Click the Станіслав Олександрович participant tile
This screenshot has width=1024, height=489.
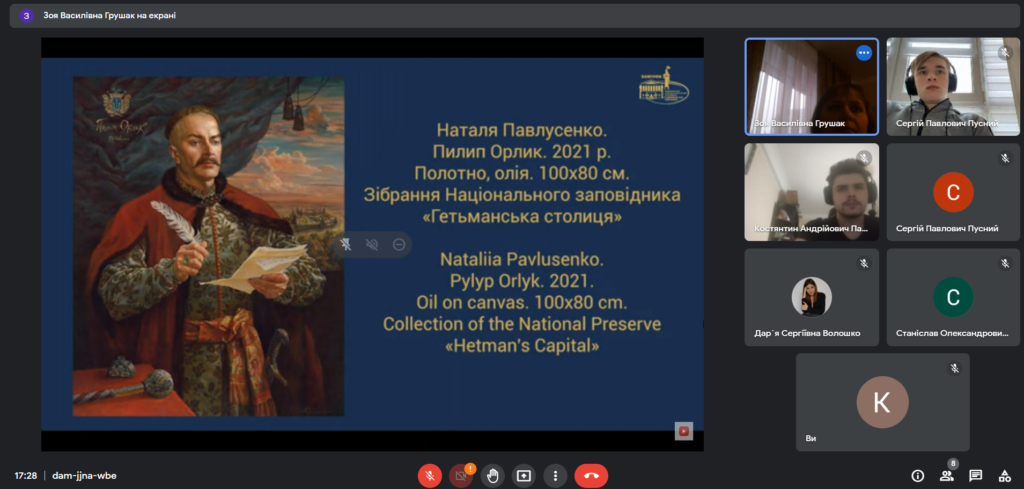(x=952, y=296)
